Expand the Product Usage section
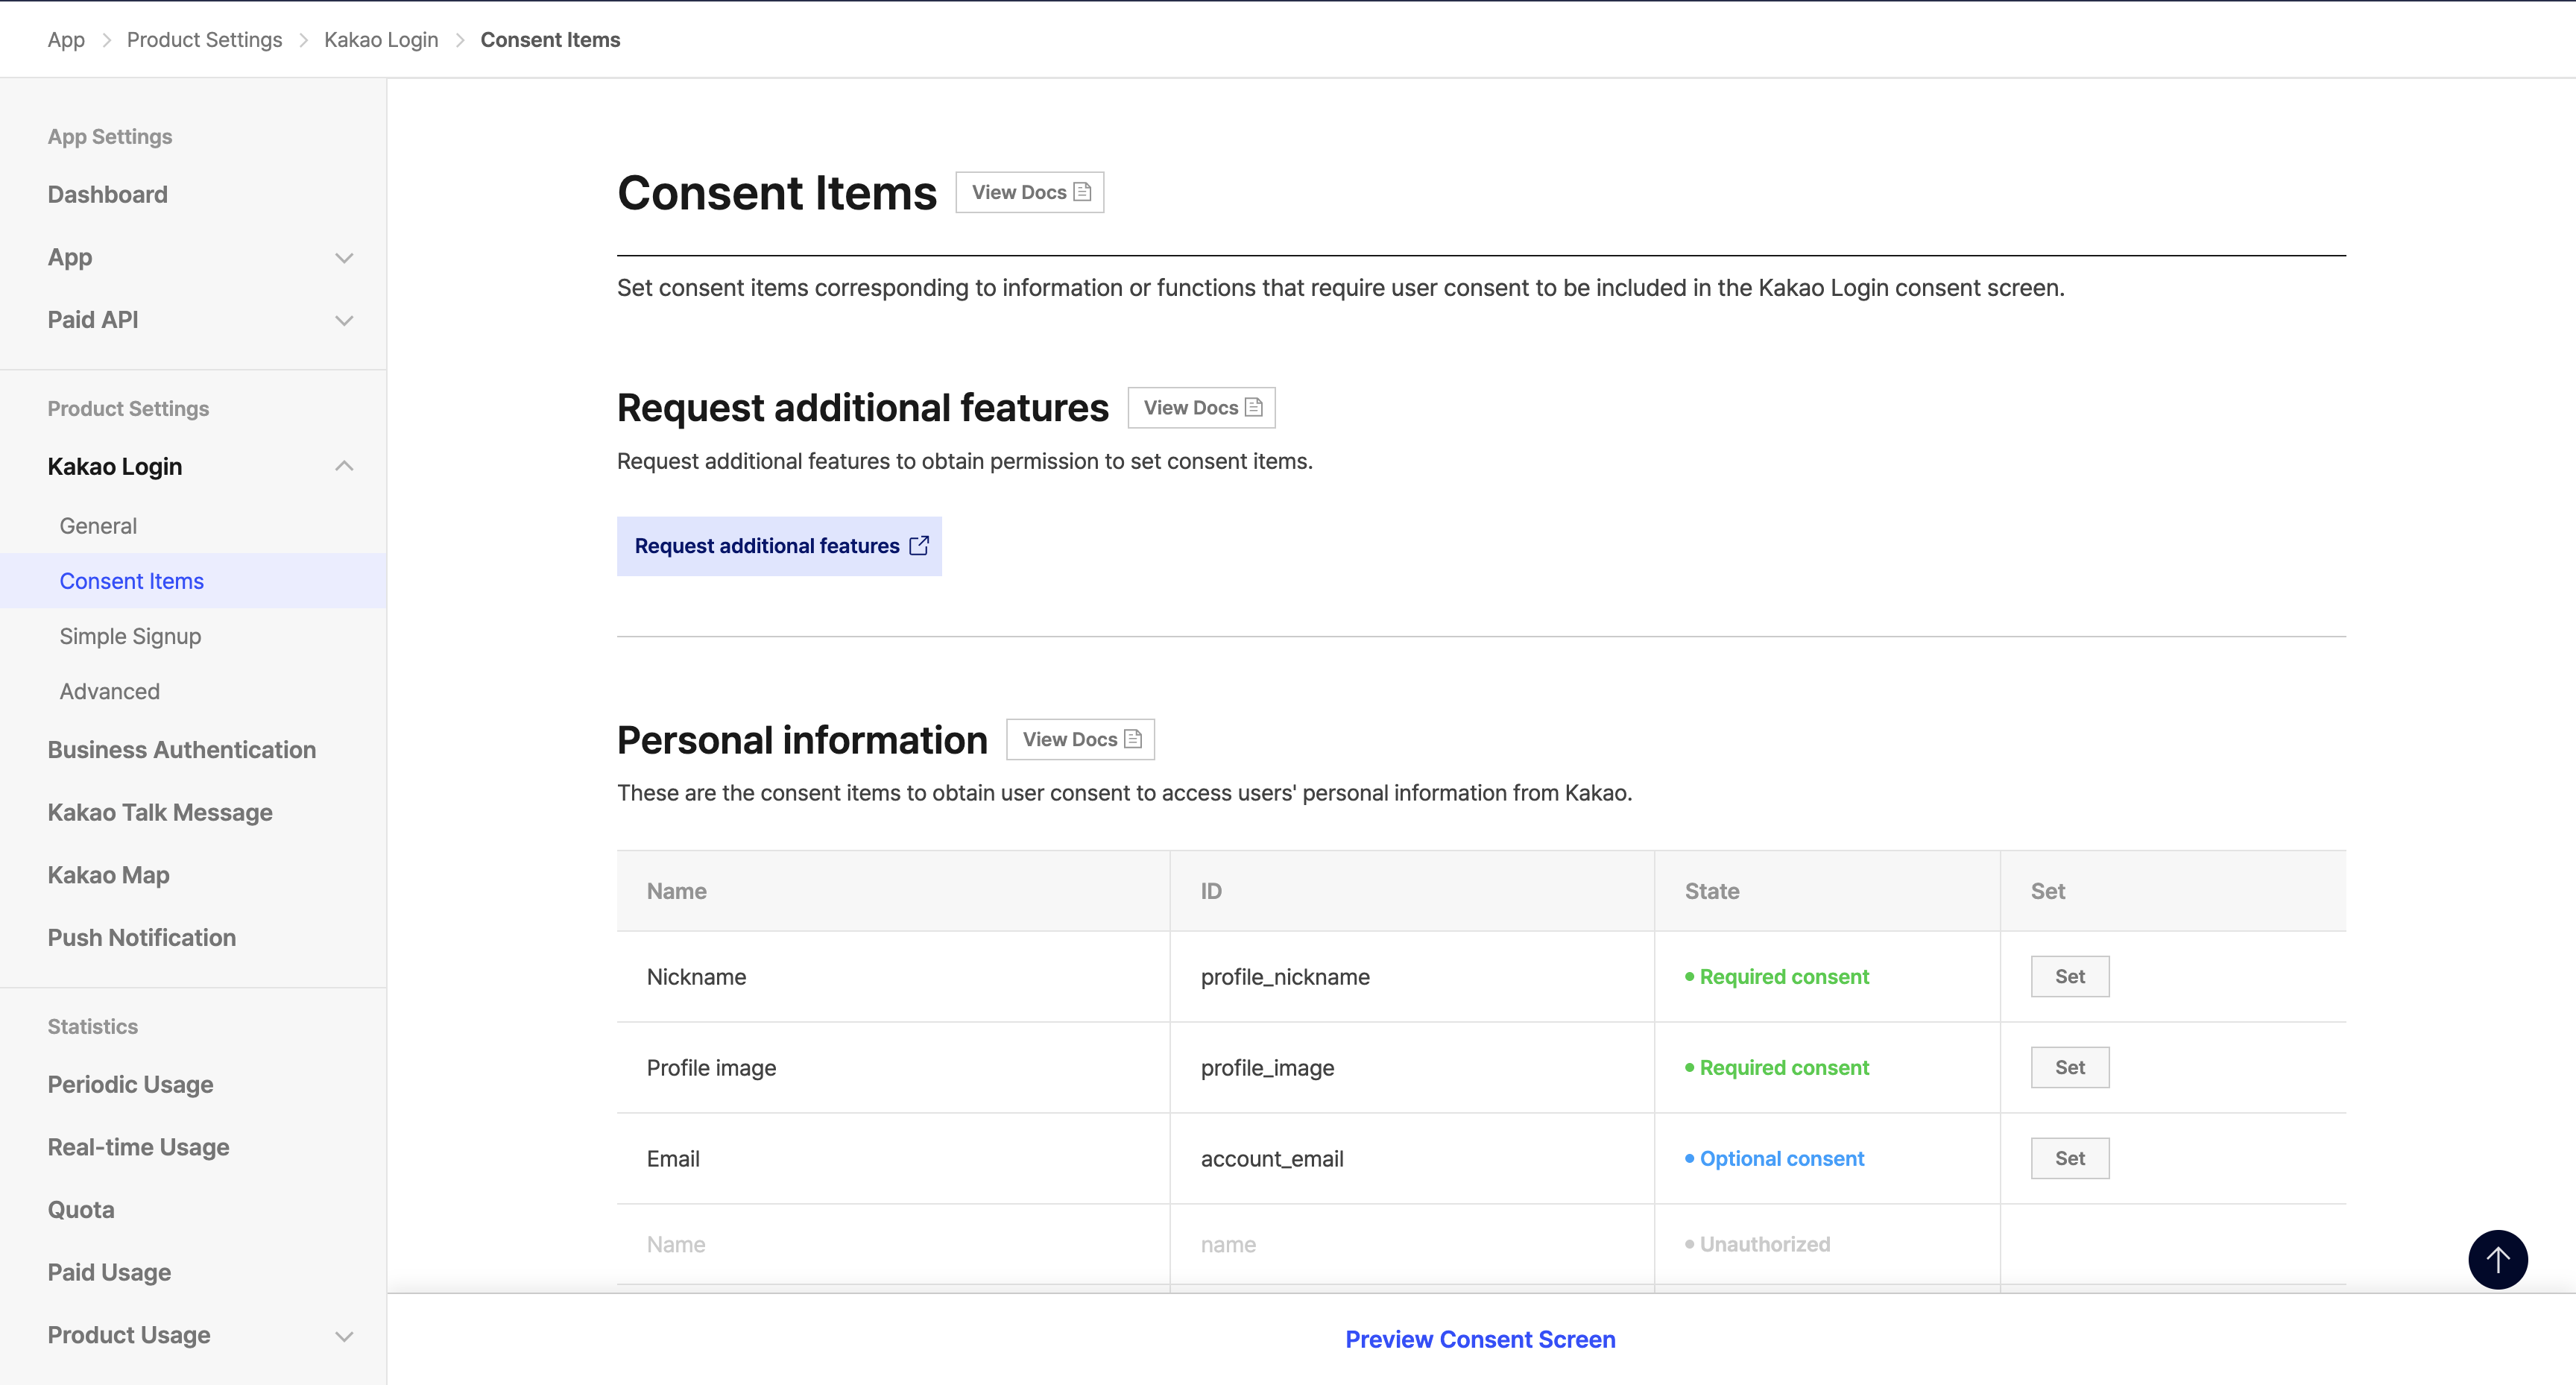This screenshot has height=1385, width=2576. 344,1334
